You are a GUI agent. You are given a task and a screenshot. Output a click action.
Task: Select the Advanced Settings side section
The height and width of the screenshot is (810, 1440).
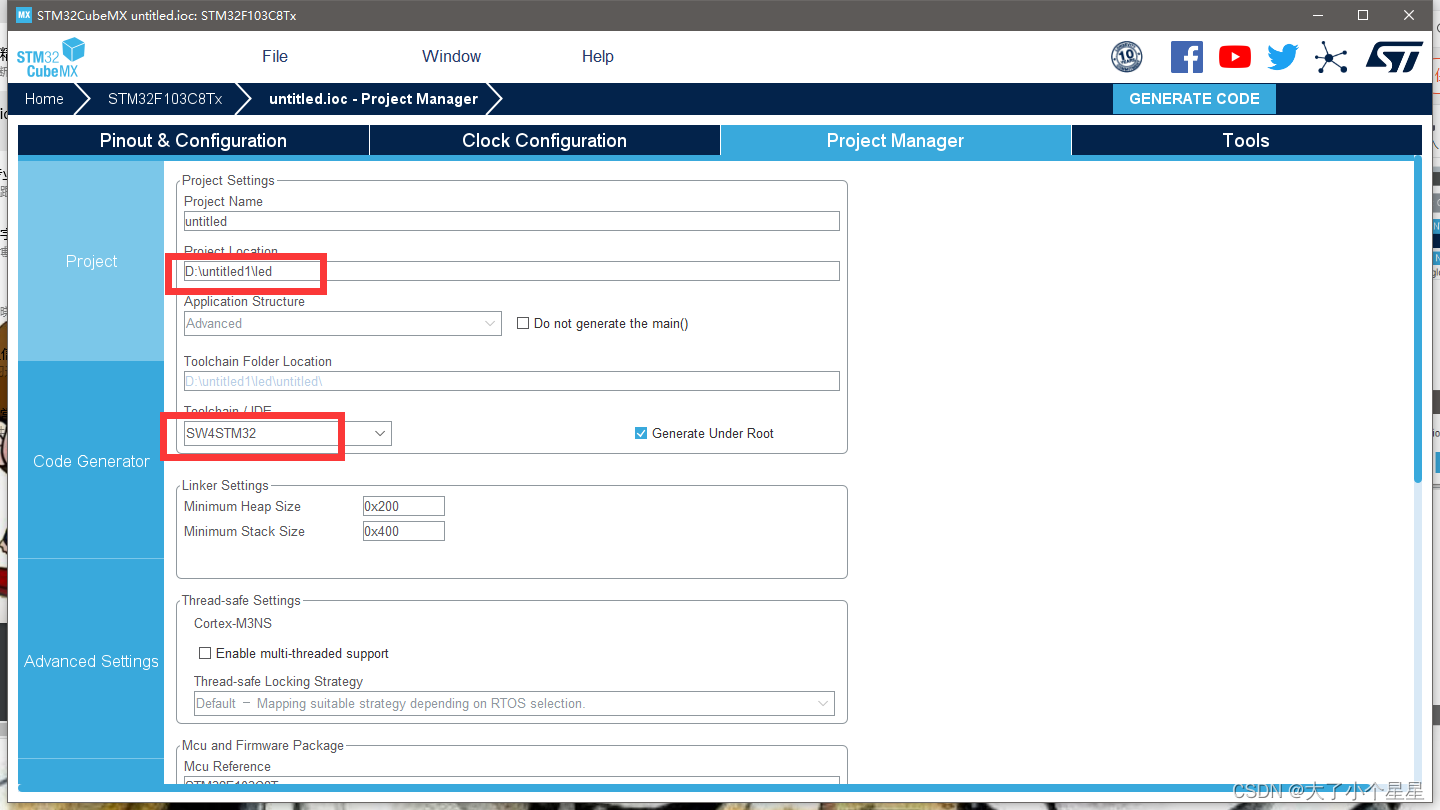pos(91,661)
